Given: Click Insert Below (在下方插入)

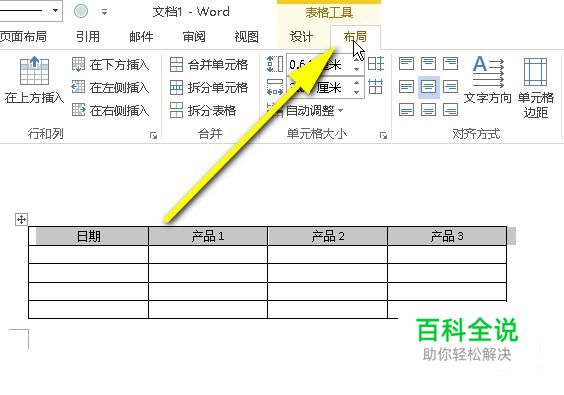Looking at the screenshot, I should coord(110,65).
